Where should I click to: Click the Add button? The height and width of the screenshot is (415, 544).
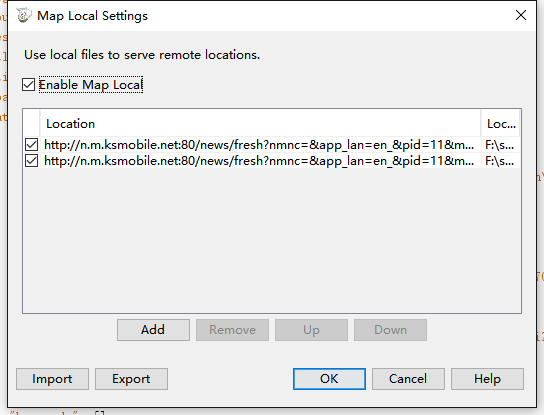153,330
